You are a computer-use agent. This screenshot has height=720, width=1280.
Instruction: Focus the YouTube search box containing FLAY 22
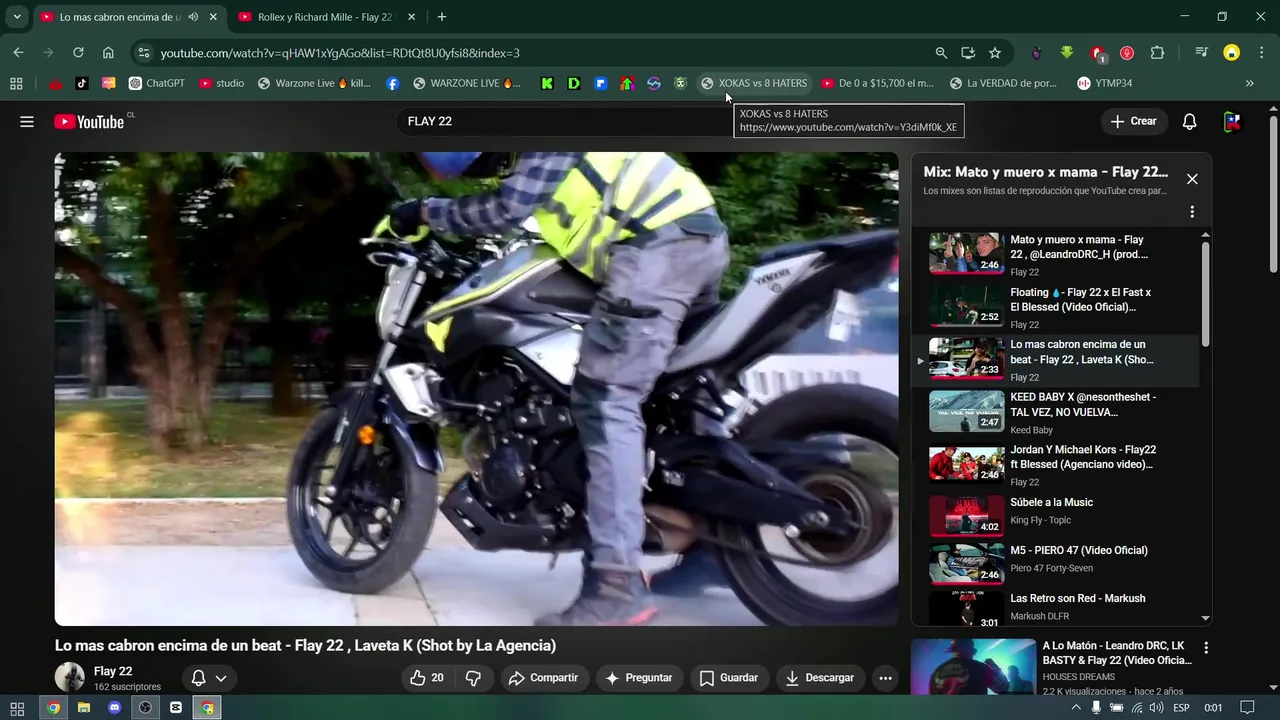(x=565, y=121)
